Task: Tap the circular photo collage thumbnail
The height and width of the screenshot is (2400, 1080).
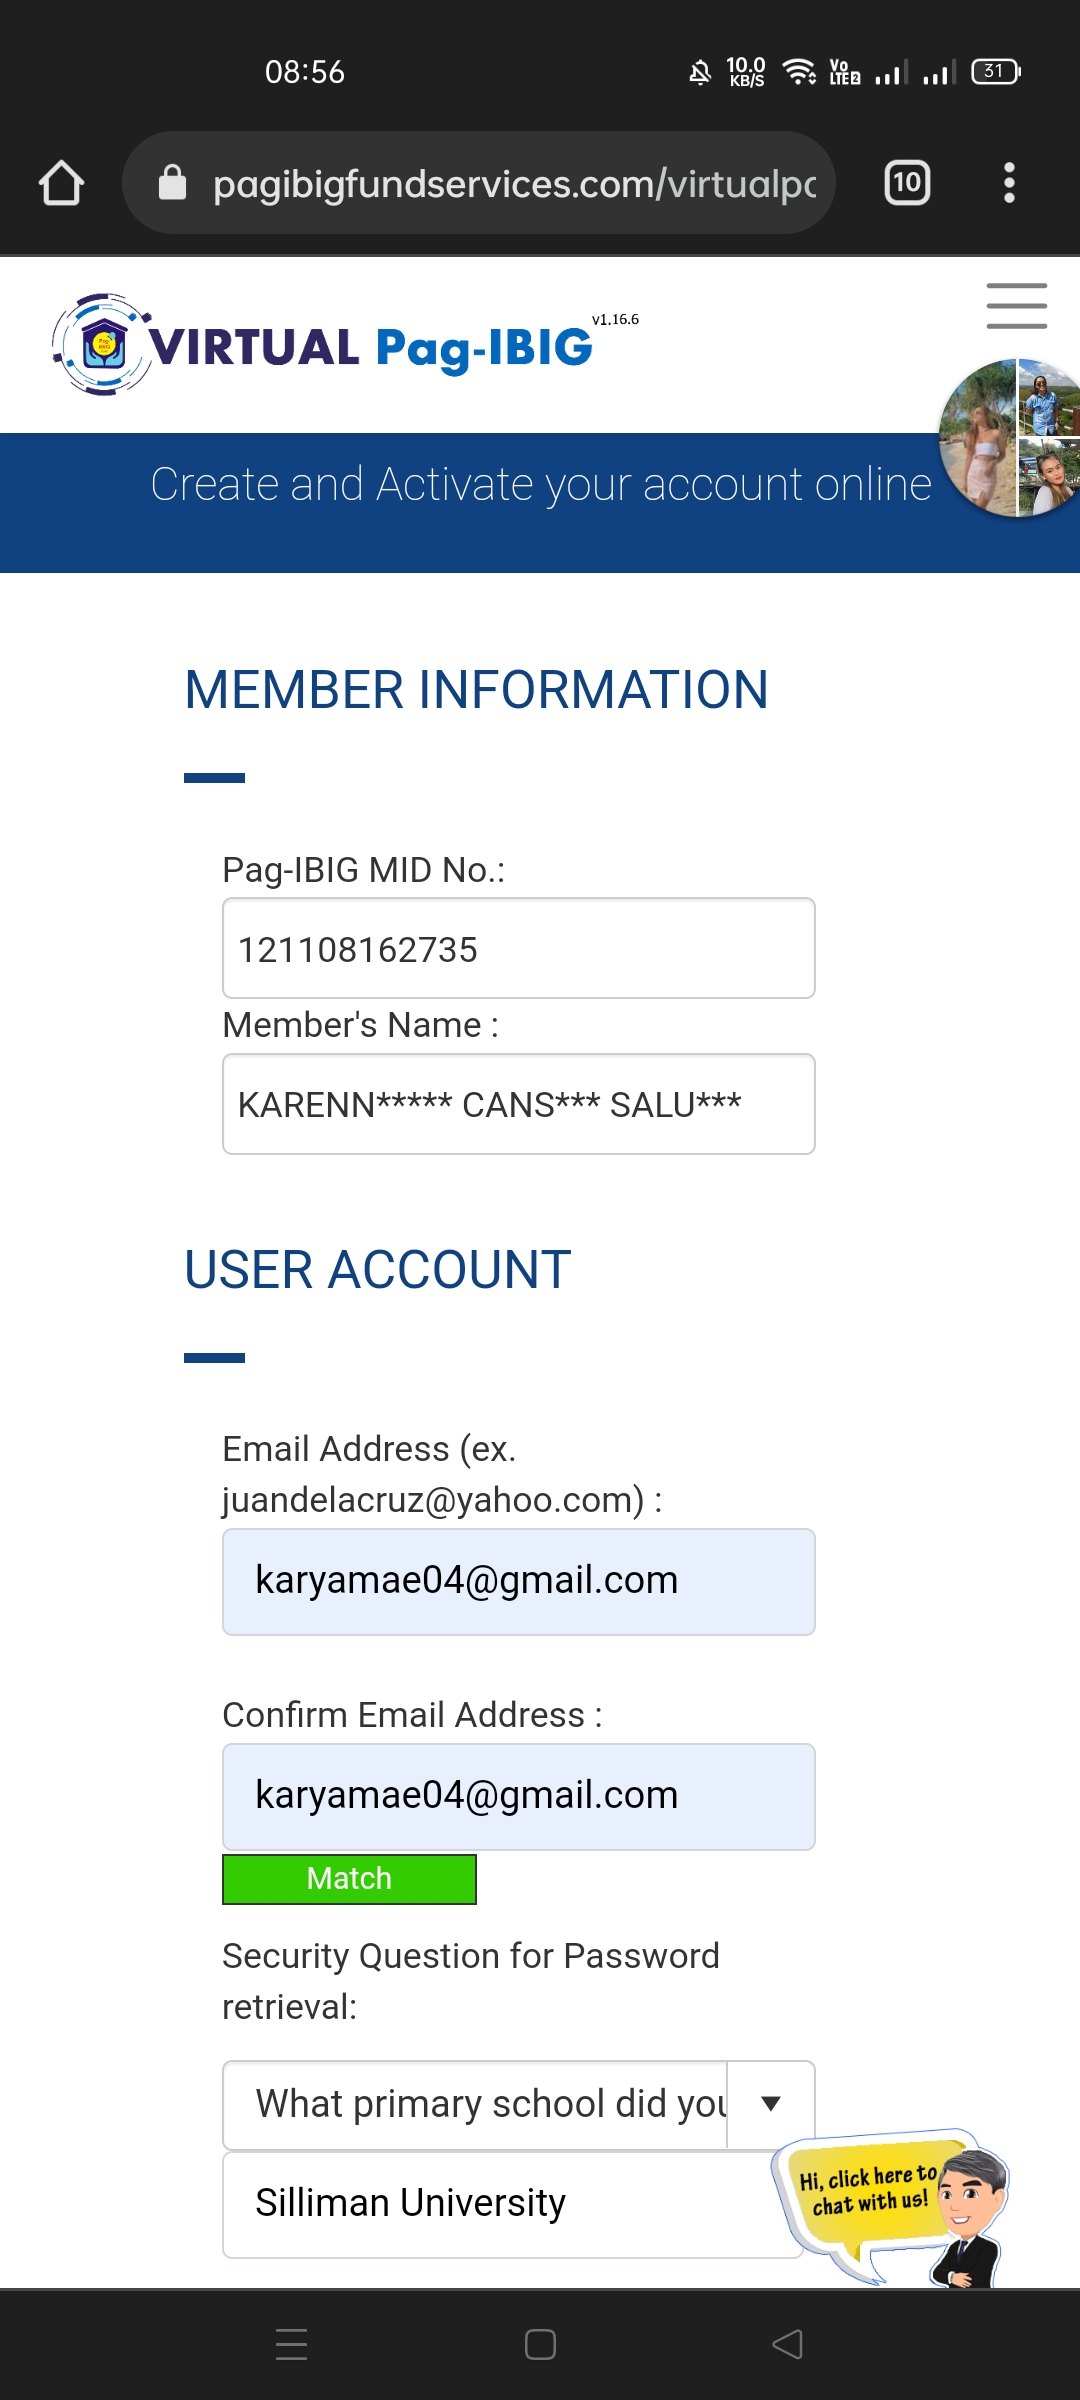Action: (x=1010, y=438)
